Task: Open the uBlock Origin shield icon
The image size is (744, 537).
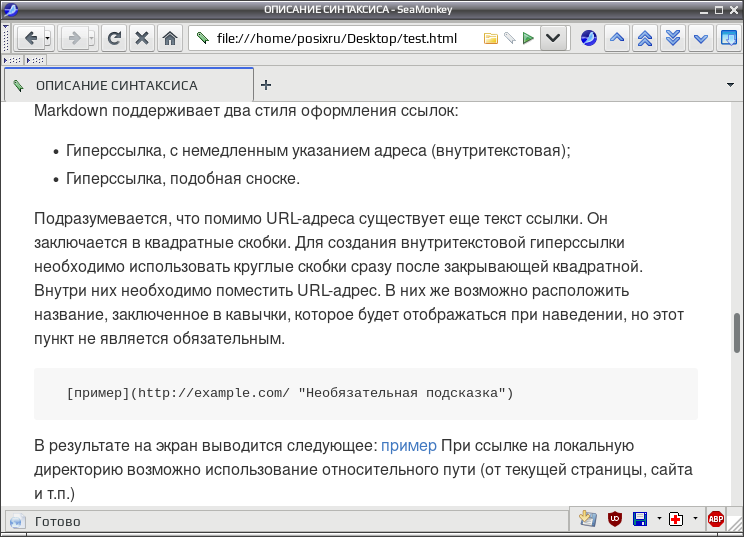Action: (615, 519)
